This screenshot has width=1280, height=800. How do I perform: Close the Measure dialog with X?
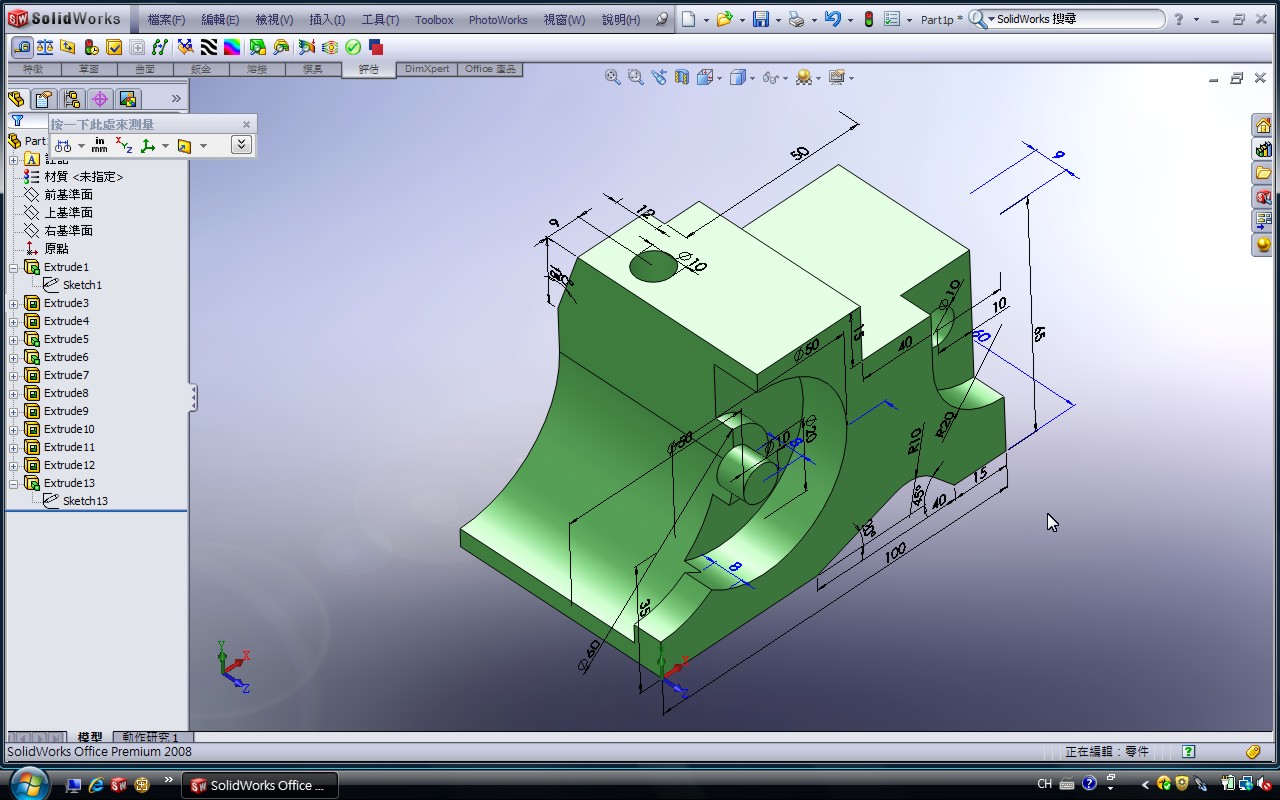click(246, 124)
